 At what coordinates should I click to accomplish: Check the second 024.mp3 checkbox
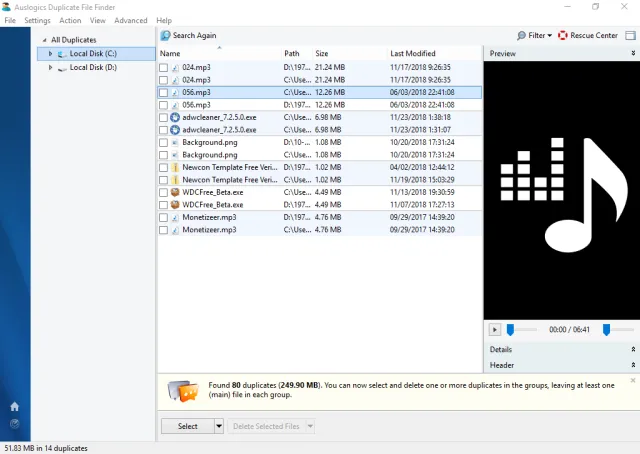[x=163, y=80]
